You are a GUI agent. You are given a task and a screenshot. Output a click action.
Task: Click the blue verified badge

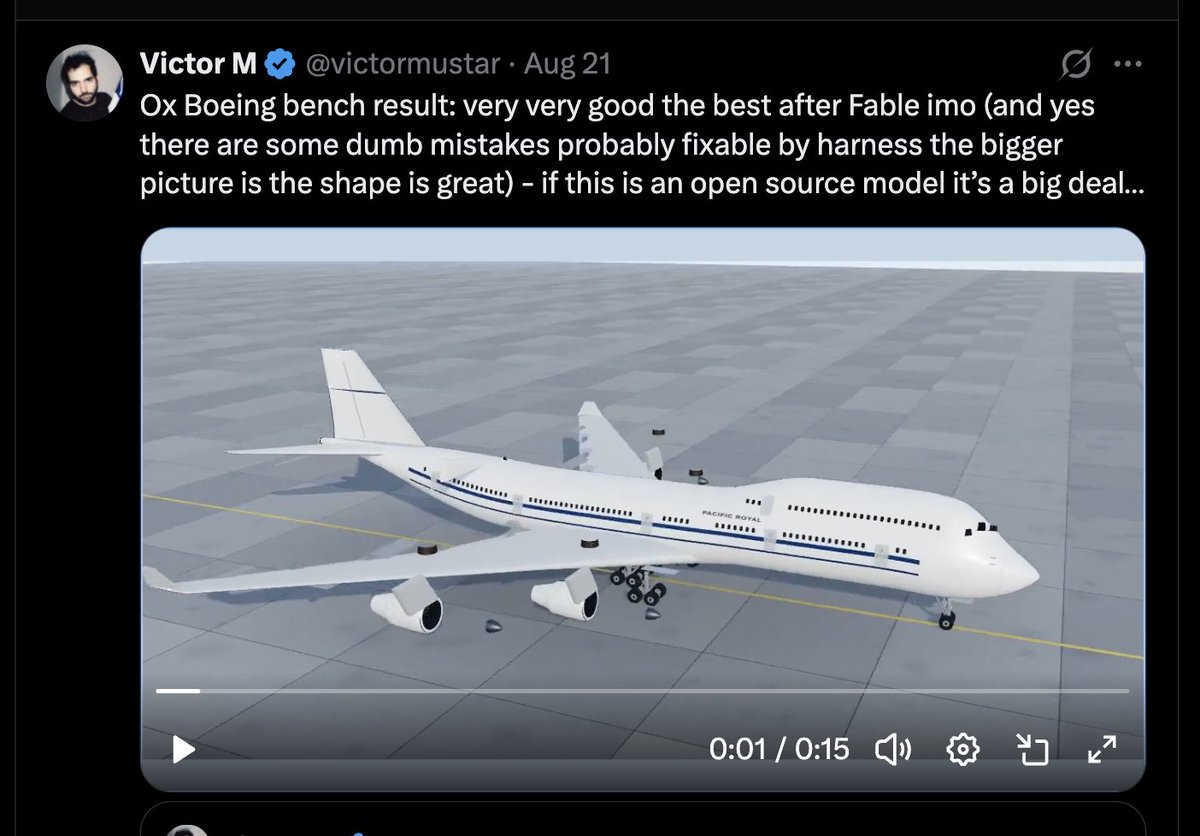click(279, 65)
